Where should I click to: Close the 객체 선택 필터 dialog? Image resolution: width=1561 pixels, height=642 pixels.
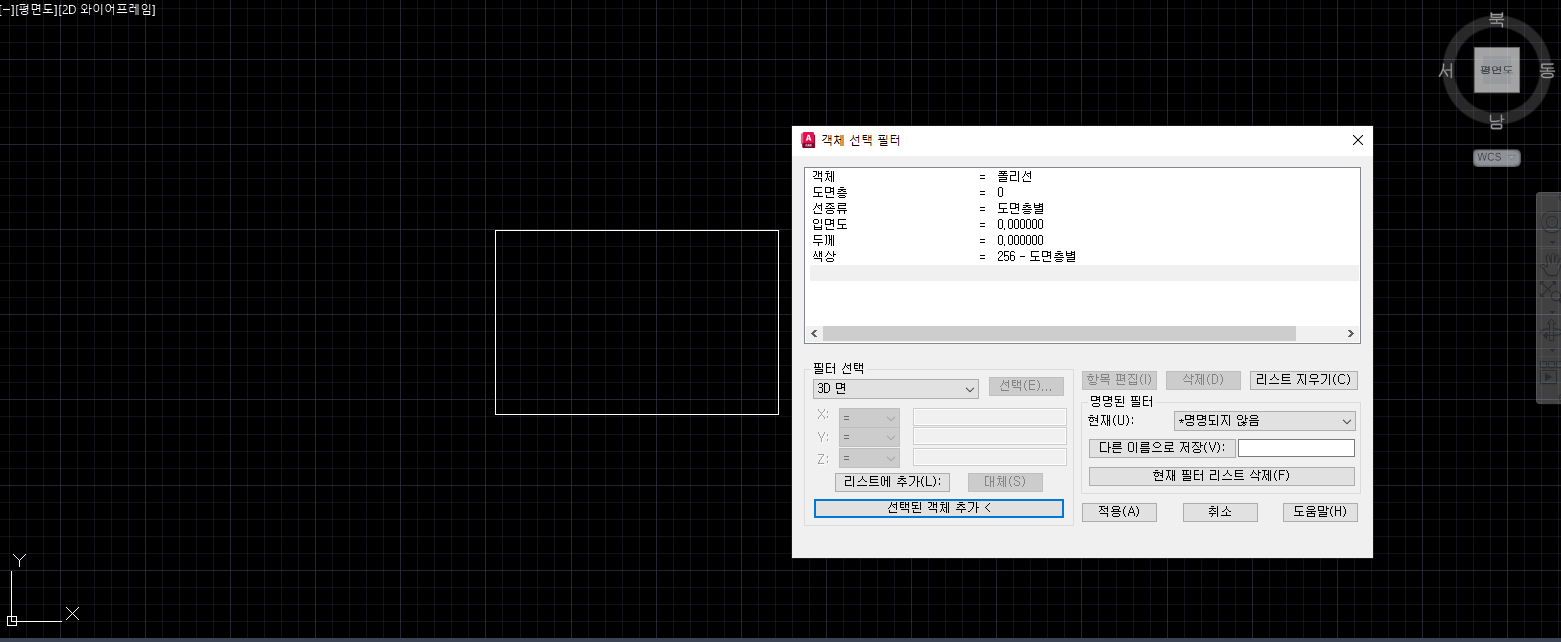point(1357,140)
